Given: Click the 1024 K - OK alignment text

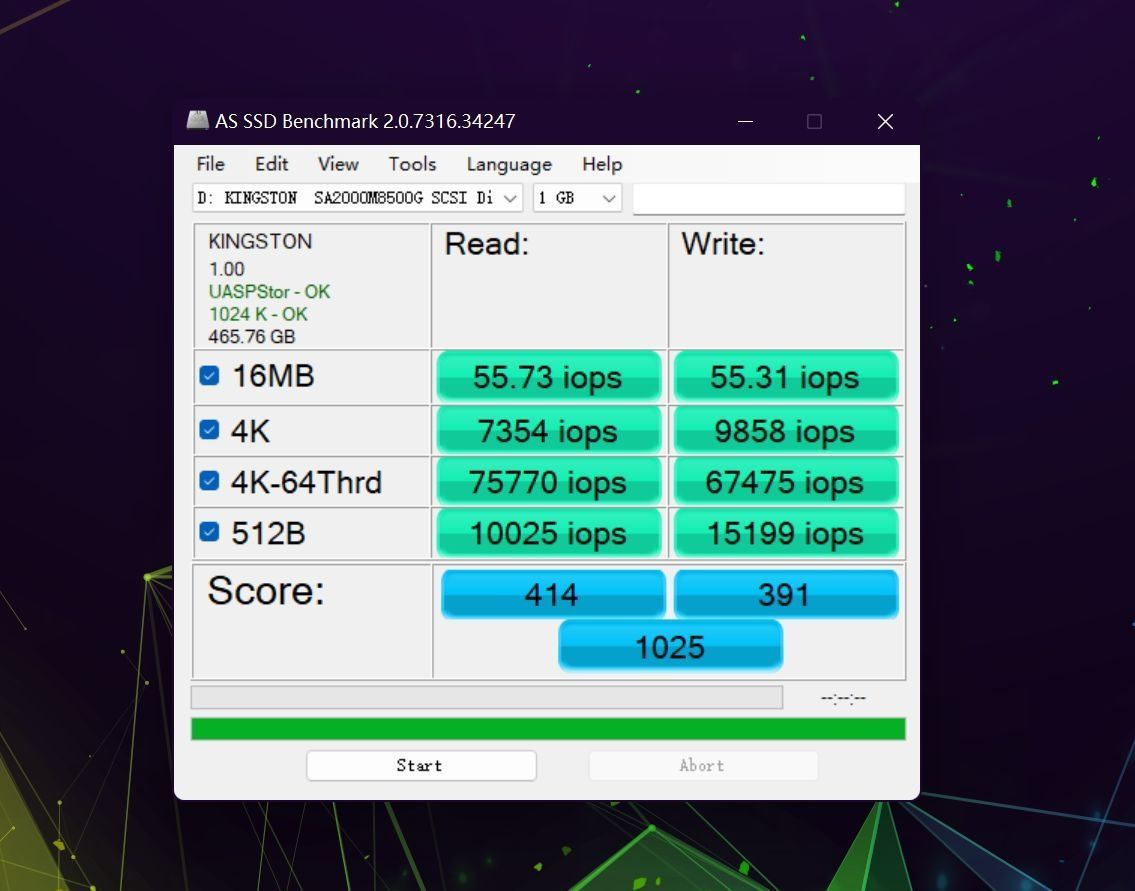Looking at the screenshot, I should tap(258, 314).
